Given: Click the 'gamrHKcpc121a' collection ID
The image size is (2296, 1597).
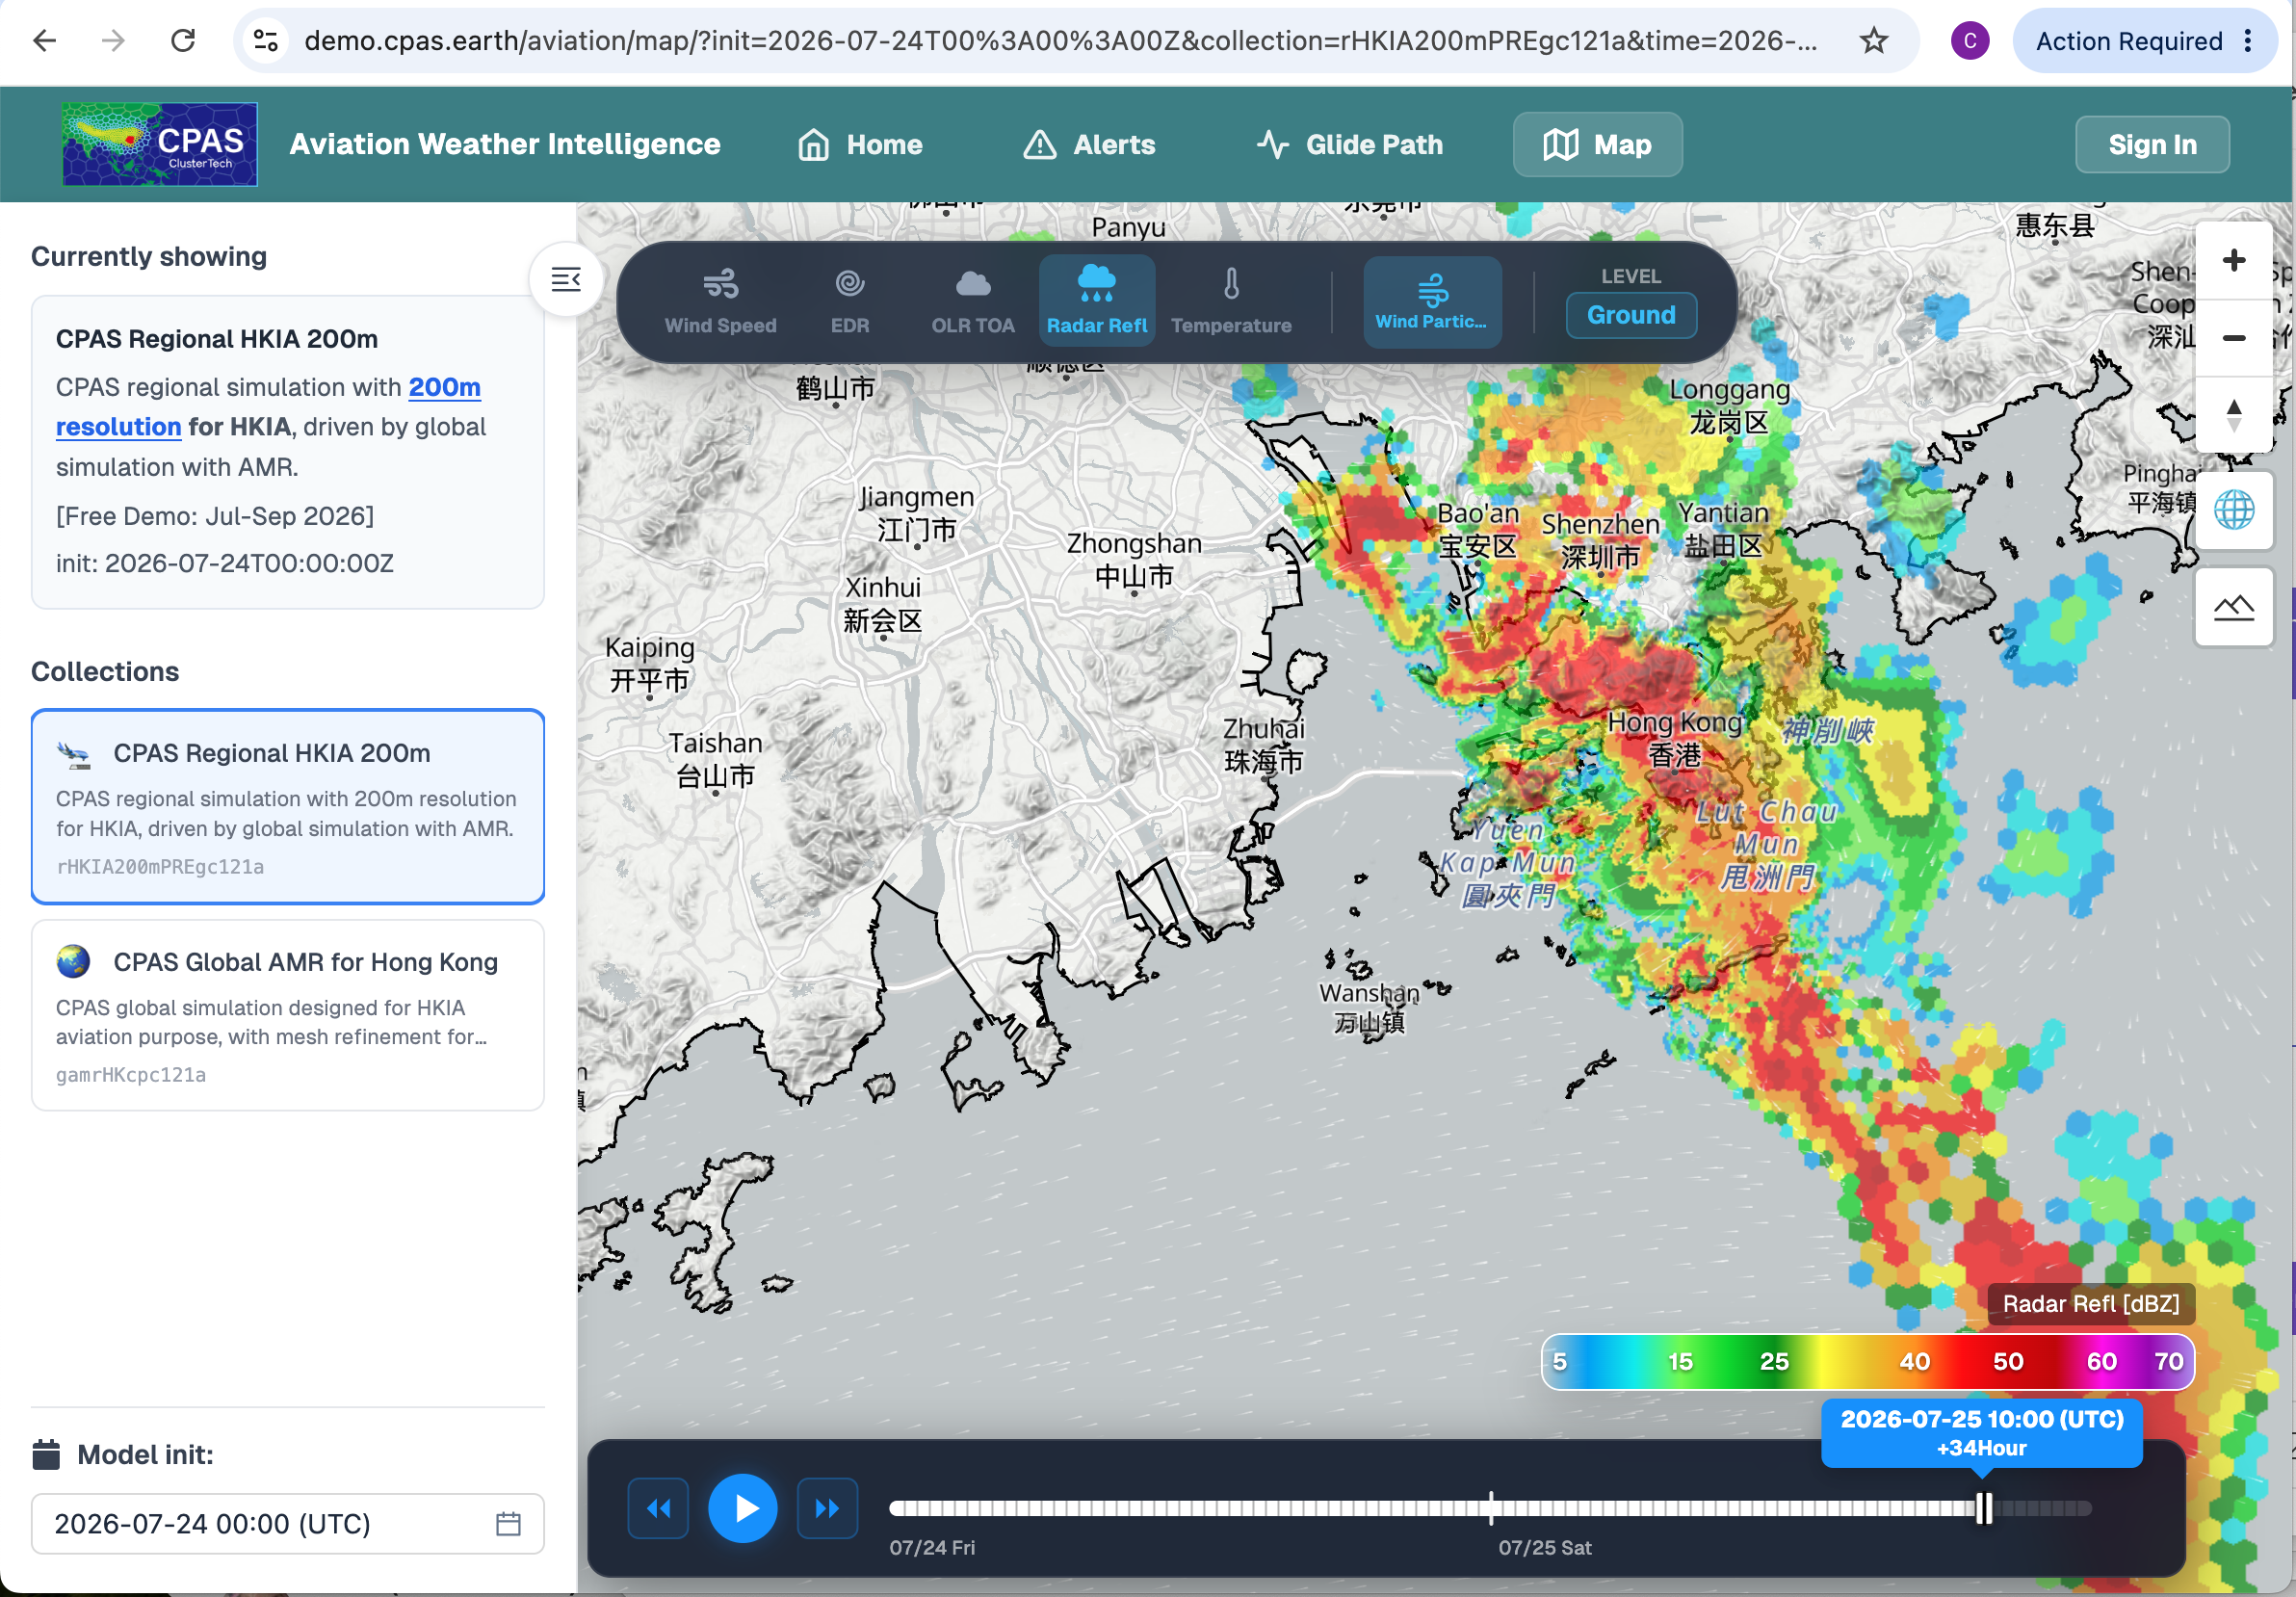Looking at the screenshot, I should [x=131, y=1075].
